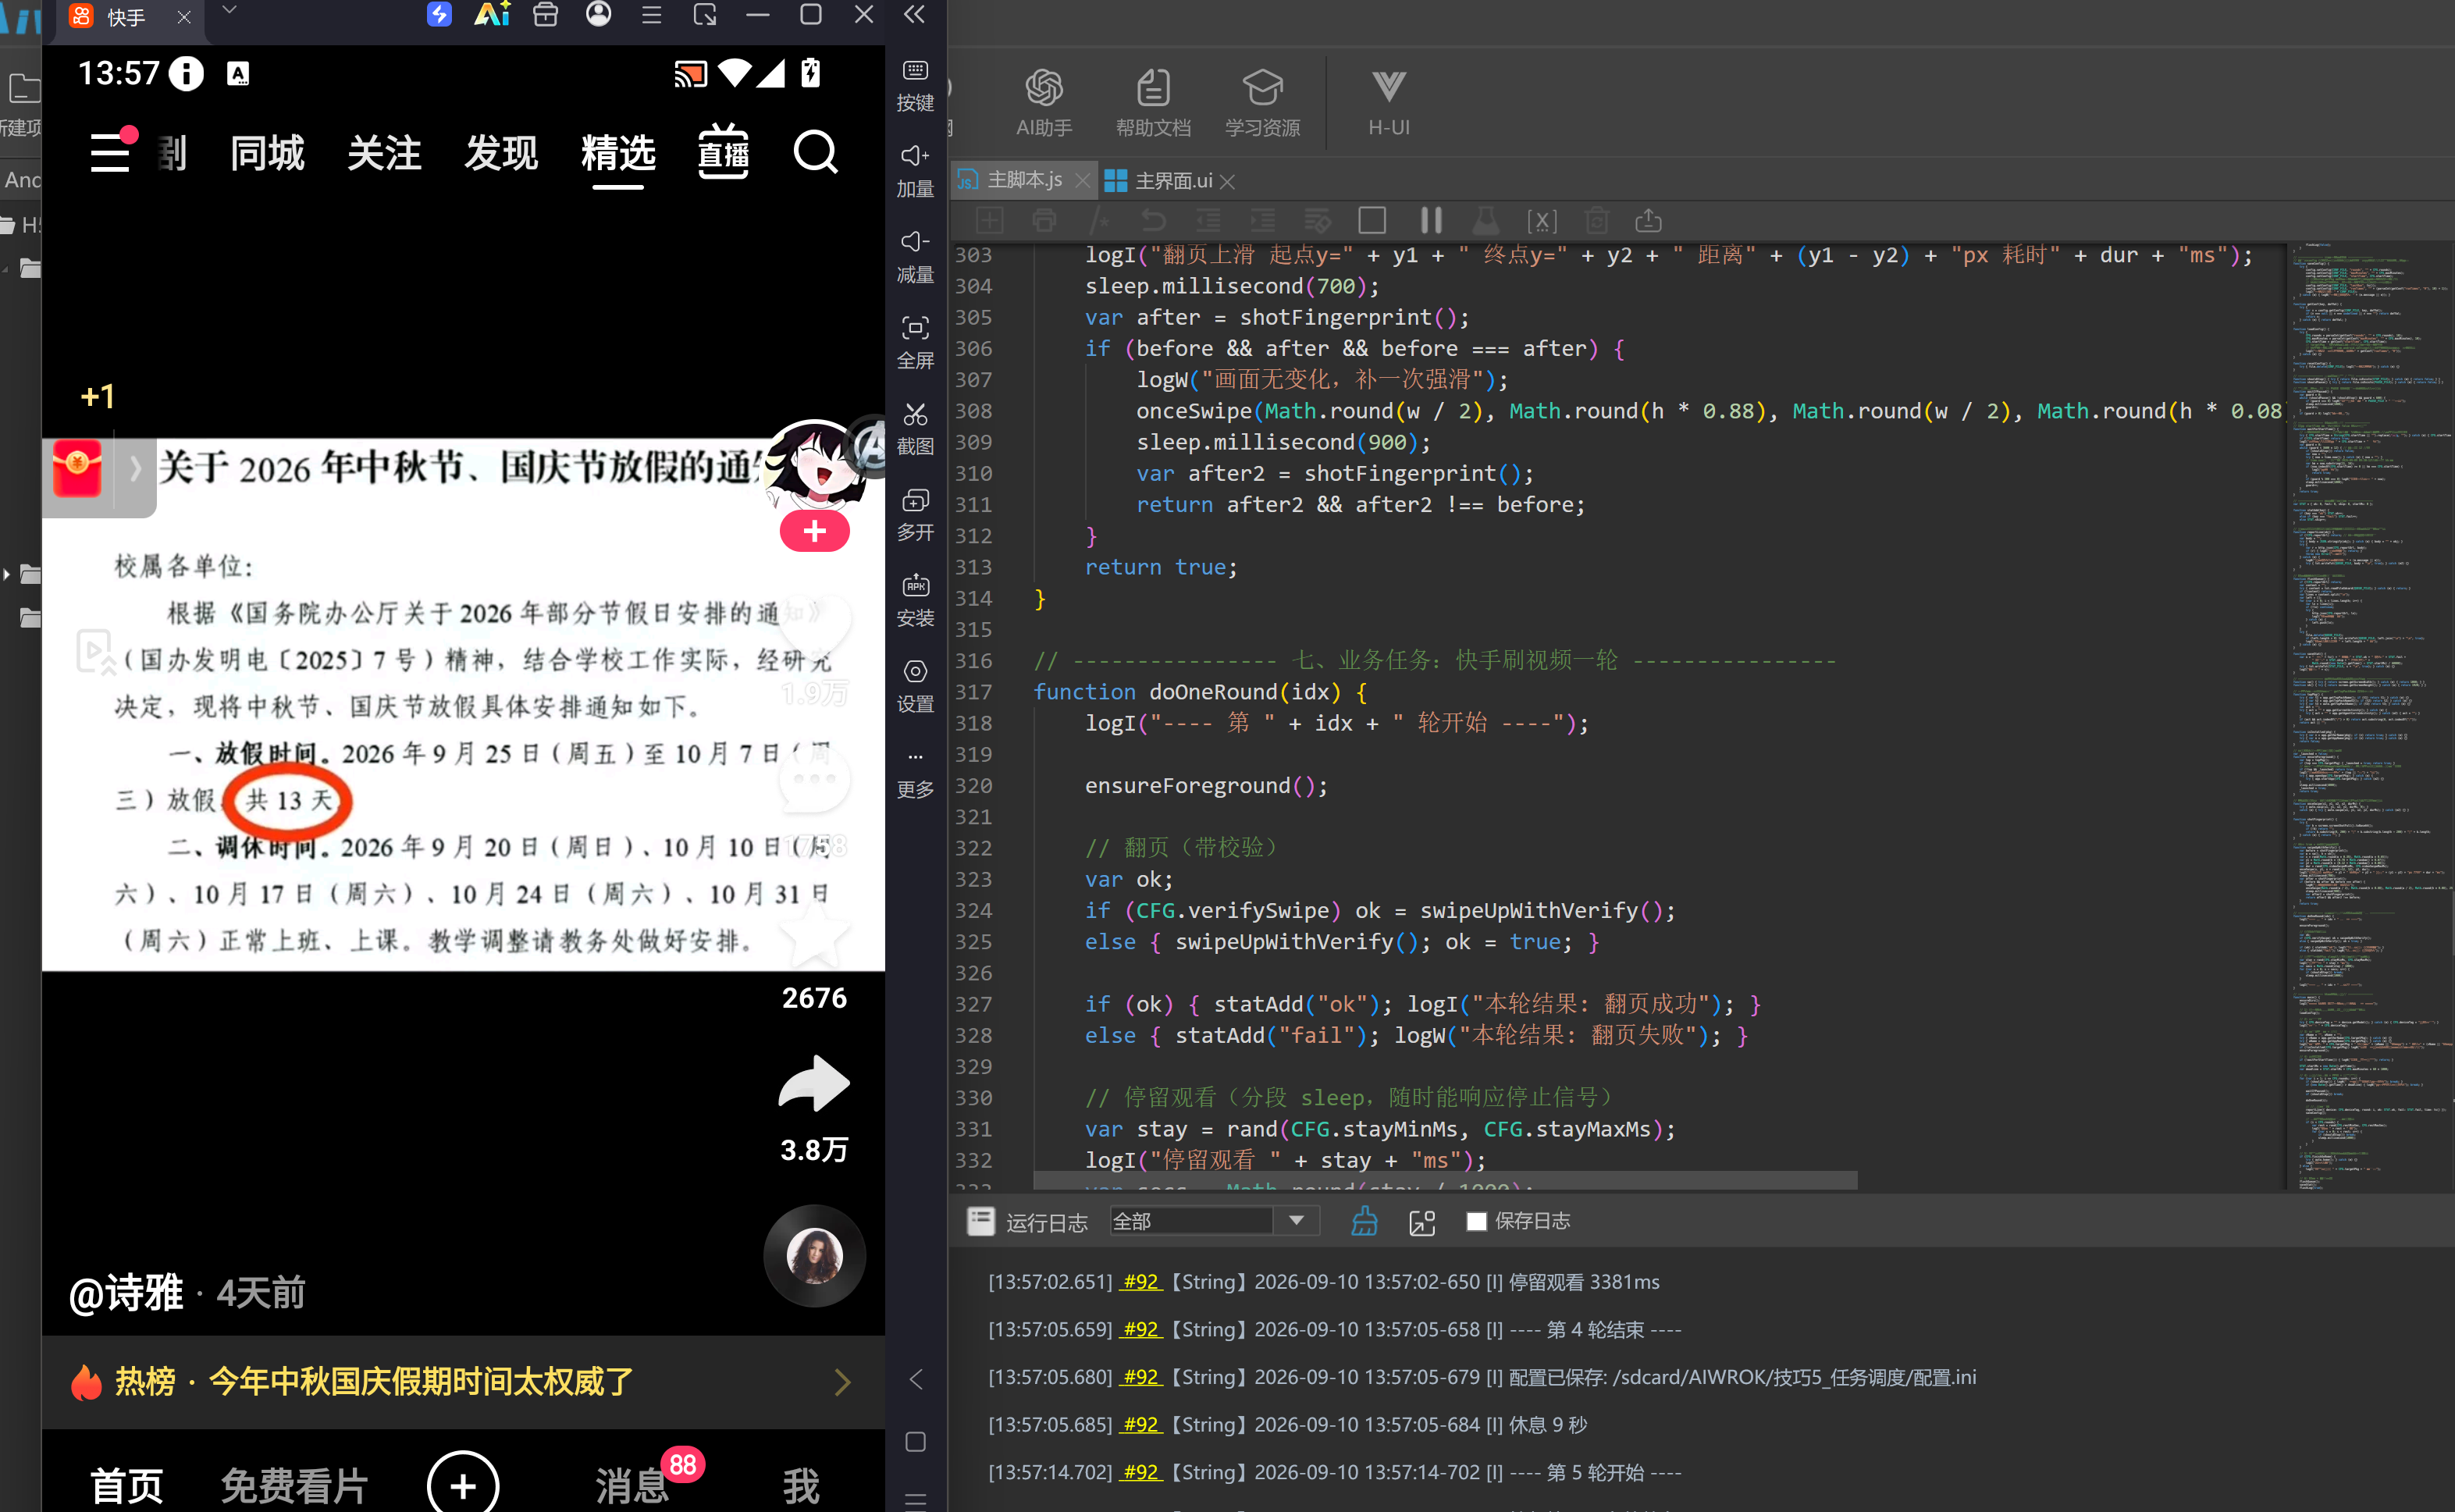Select 发现 tab in Kuaishou
Image resolution: width=2455 pixels, height=1512 pixels.
[501, 153]
